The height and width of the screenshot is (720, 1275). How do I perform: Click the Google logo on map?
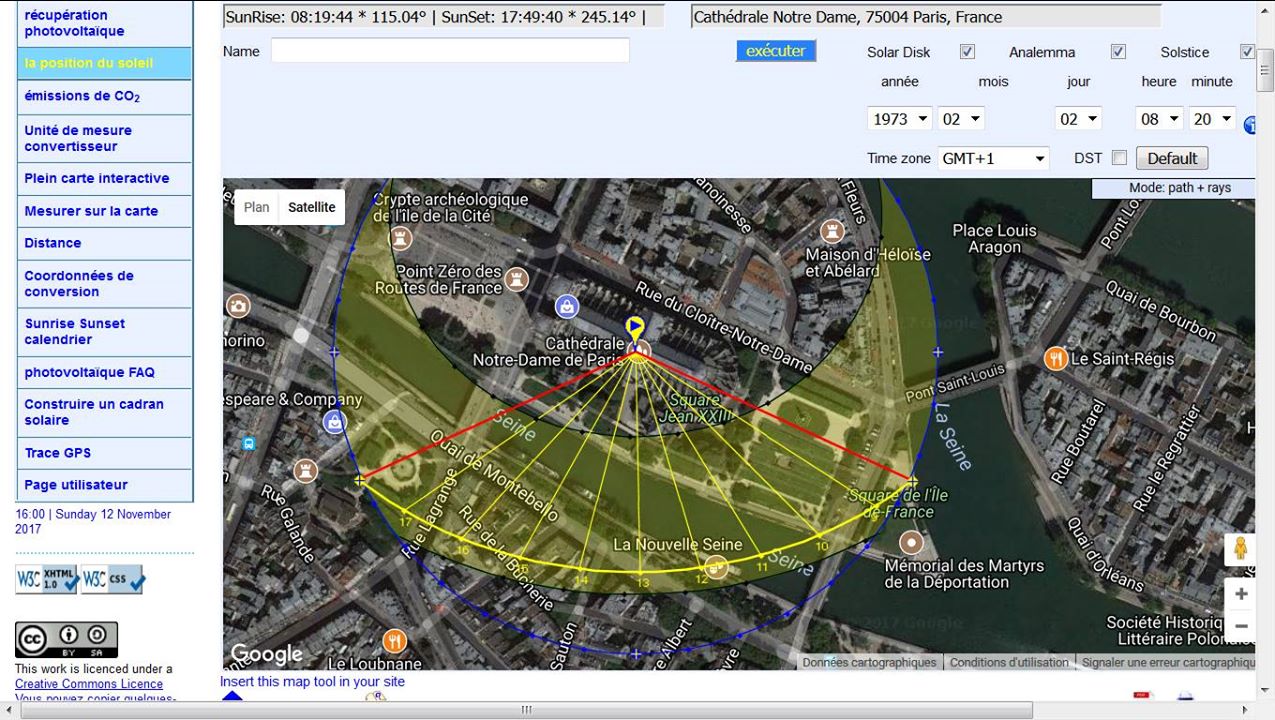click(266, 654)
